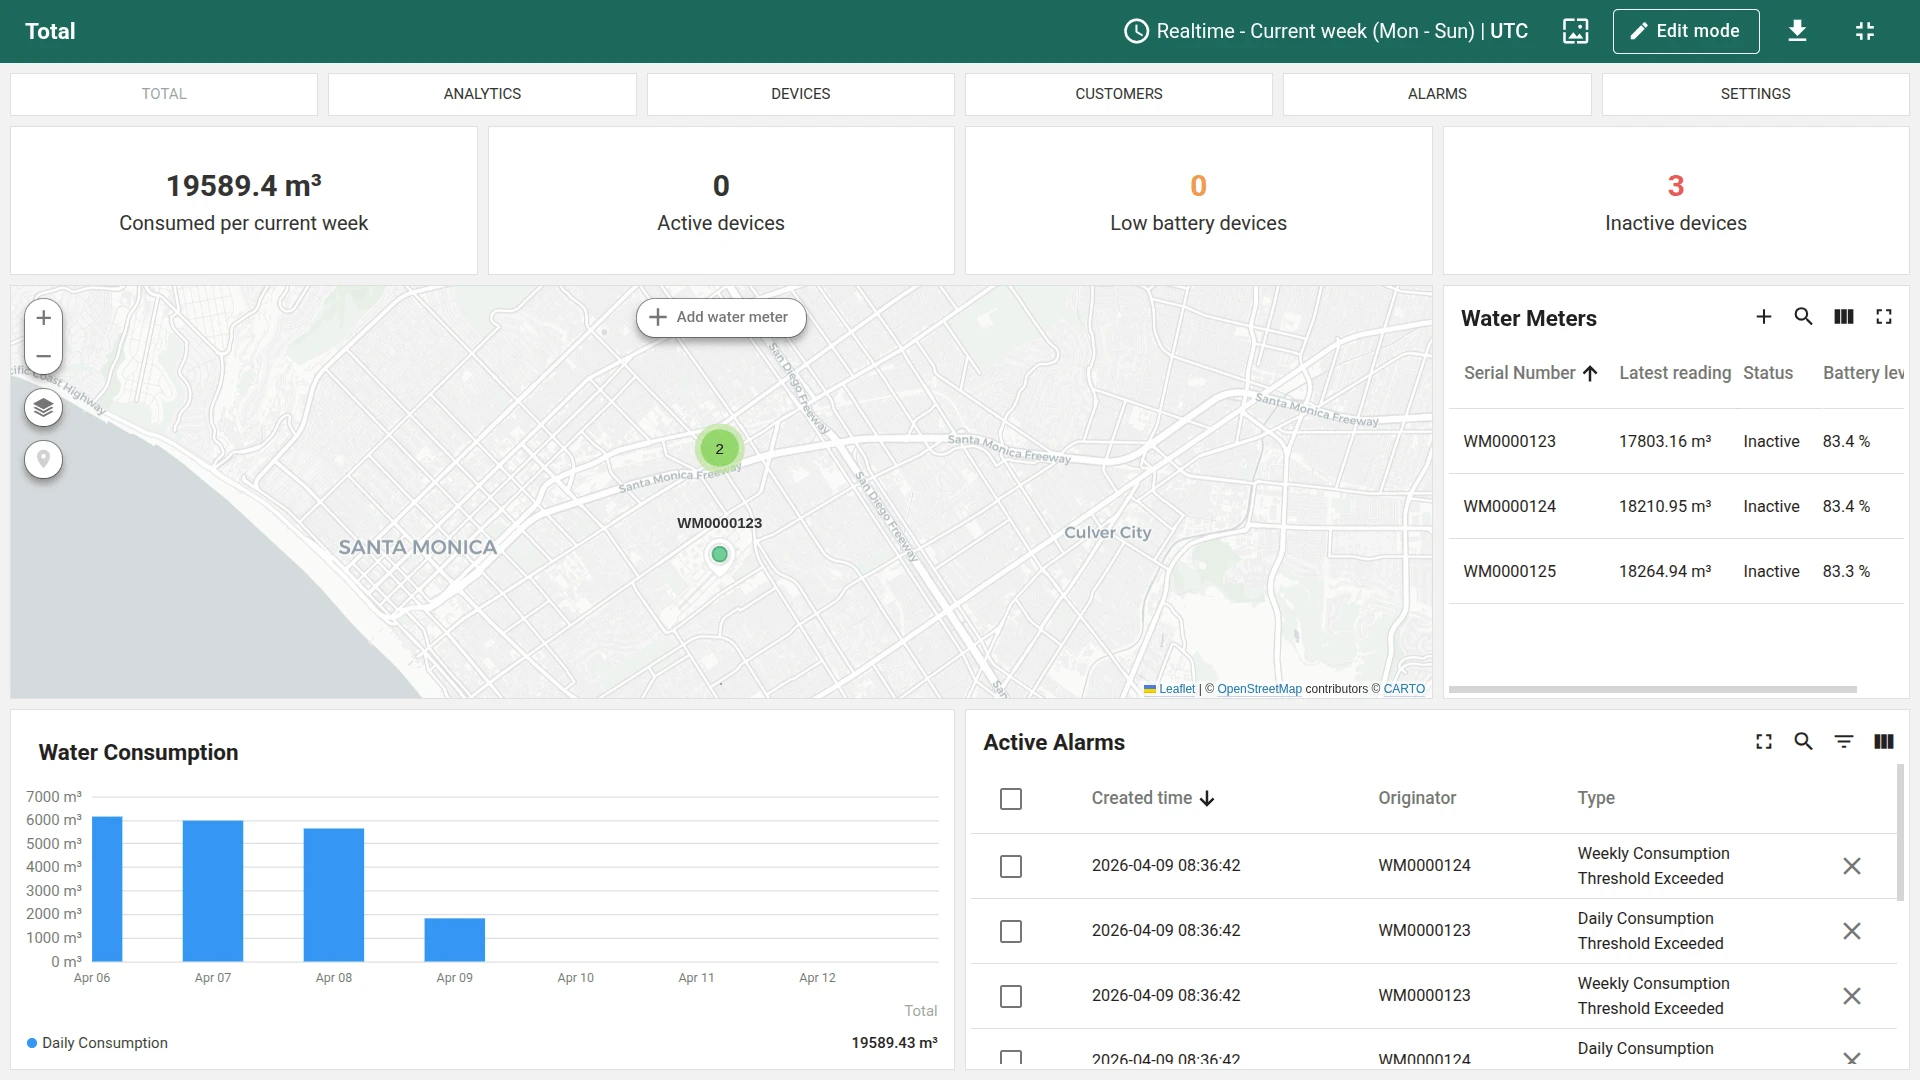Open timewindow 'Realtime - Current week' selector
Screen dimensions: 1920x1080
pyautogui.click(x=1326, y=31)
